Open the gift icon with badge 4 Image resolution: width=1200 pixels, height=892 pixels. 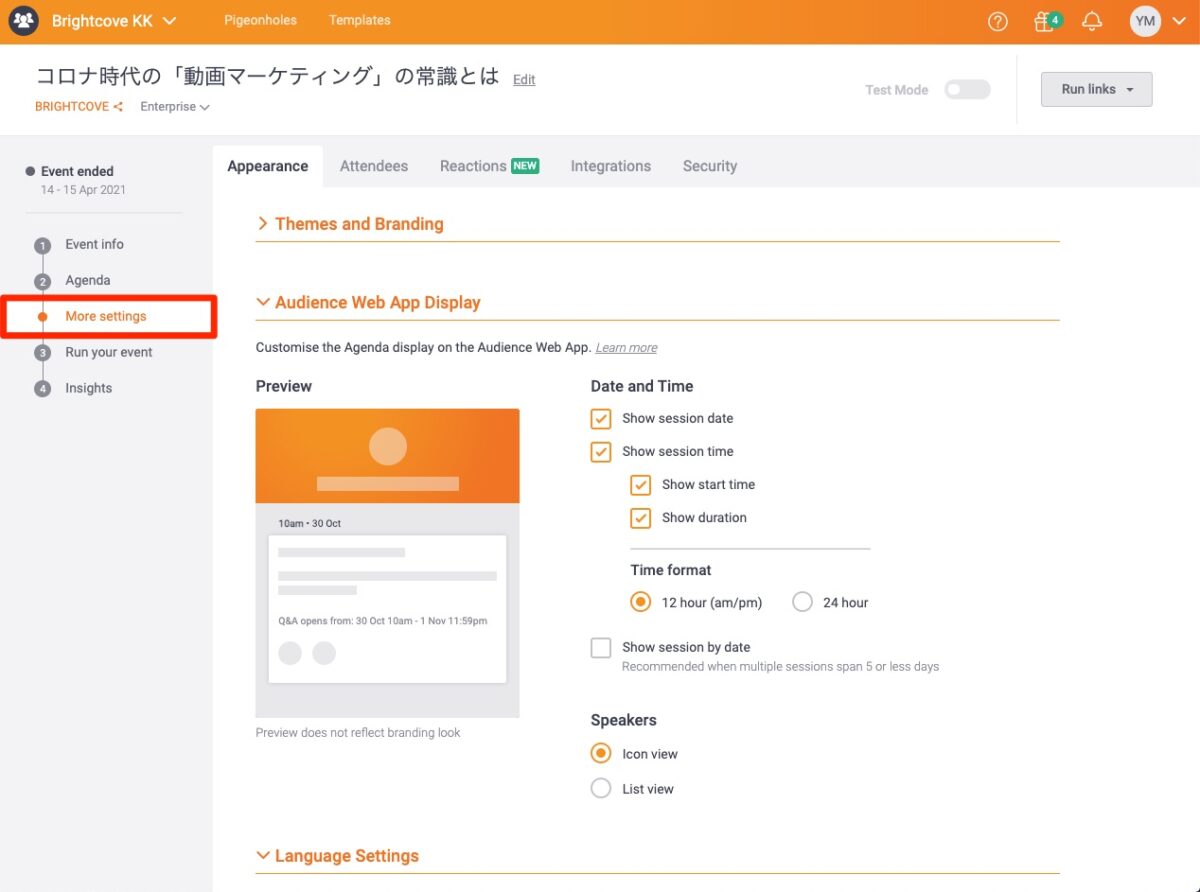coord(1045,21)
